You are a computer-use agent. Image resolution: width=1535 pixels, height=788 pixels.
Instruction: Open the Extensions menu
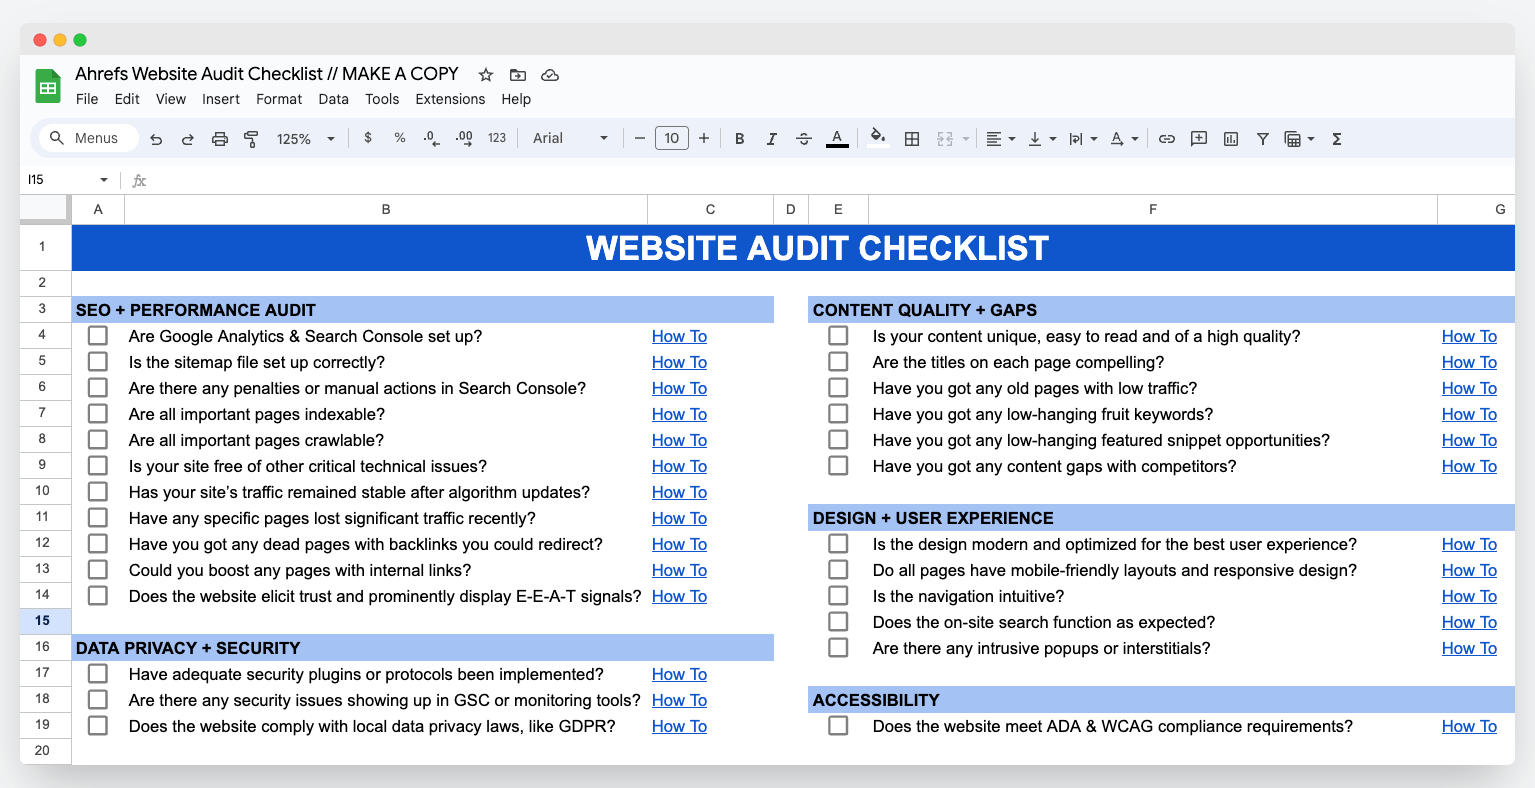pos(449,99)
